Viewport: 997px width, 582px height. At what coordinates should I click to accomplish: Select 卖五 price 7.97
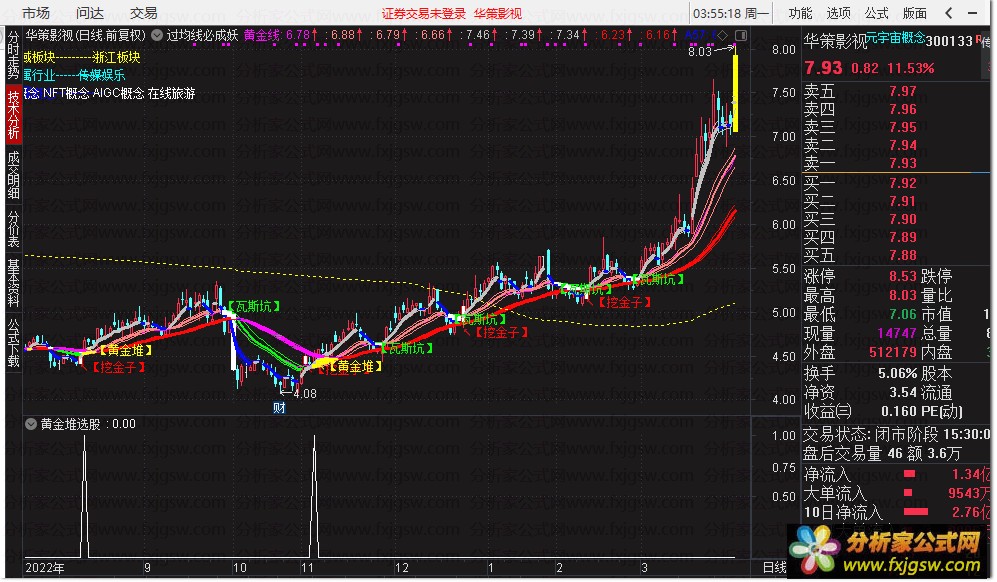pos(903,92)
